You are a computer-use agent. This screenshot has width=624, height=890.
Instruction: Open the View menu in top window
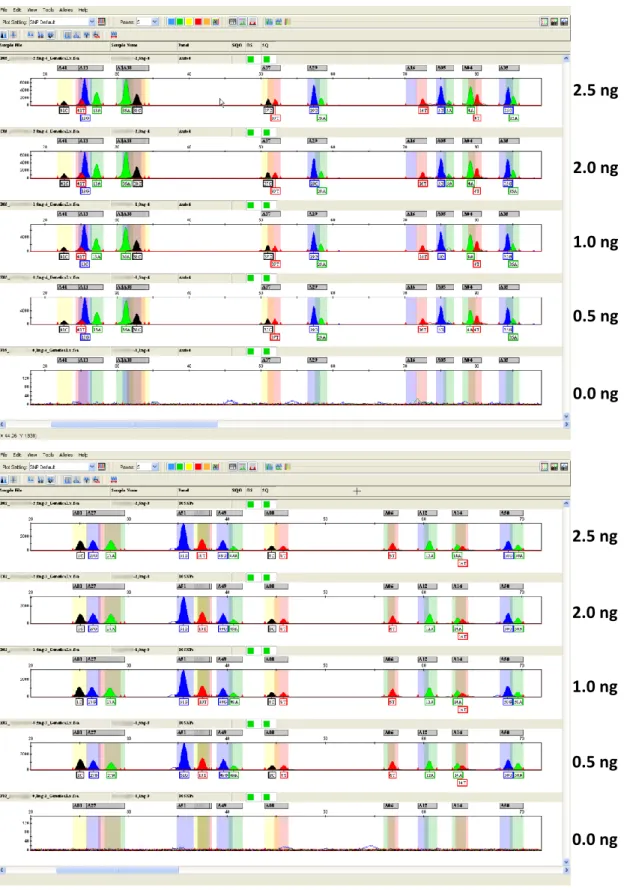pos(32,10)
